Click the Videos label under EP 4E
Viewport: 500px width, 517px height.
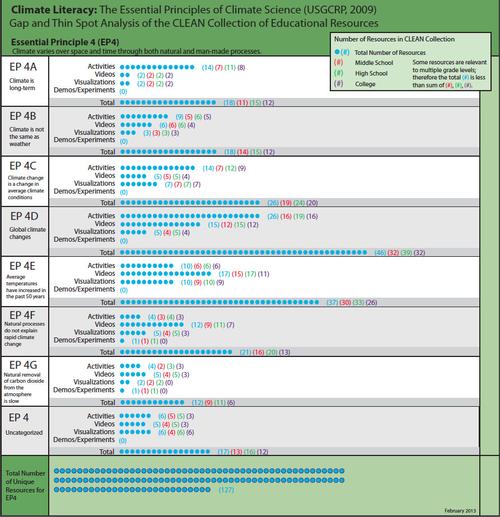105,273
